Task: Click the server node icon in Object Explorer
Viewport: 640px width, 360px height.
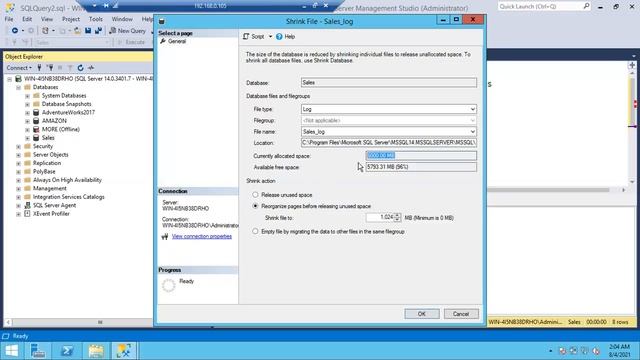Action: click(18, 78)
